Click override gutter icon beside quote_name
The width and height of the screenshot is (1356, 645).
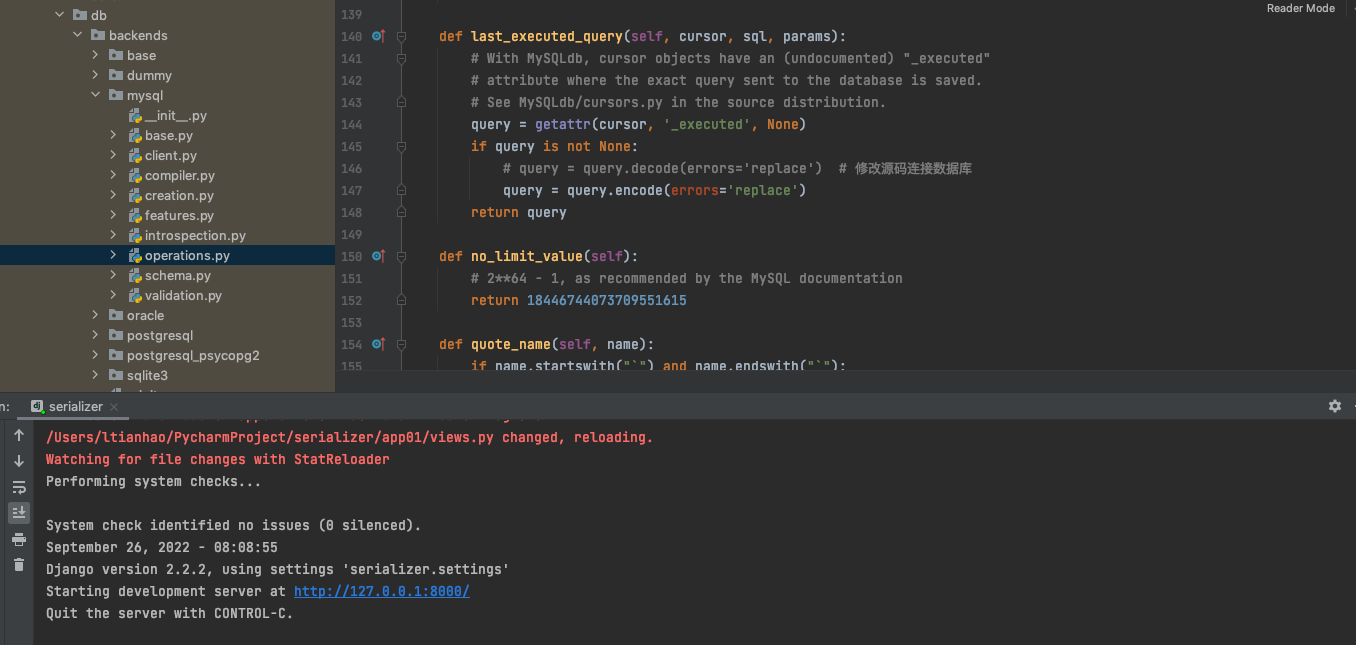point(378,344)
